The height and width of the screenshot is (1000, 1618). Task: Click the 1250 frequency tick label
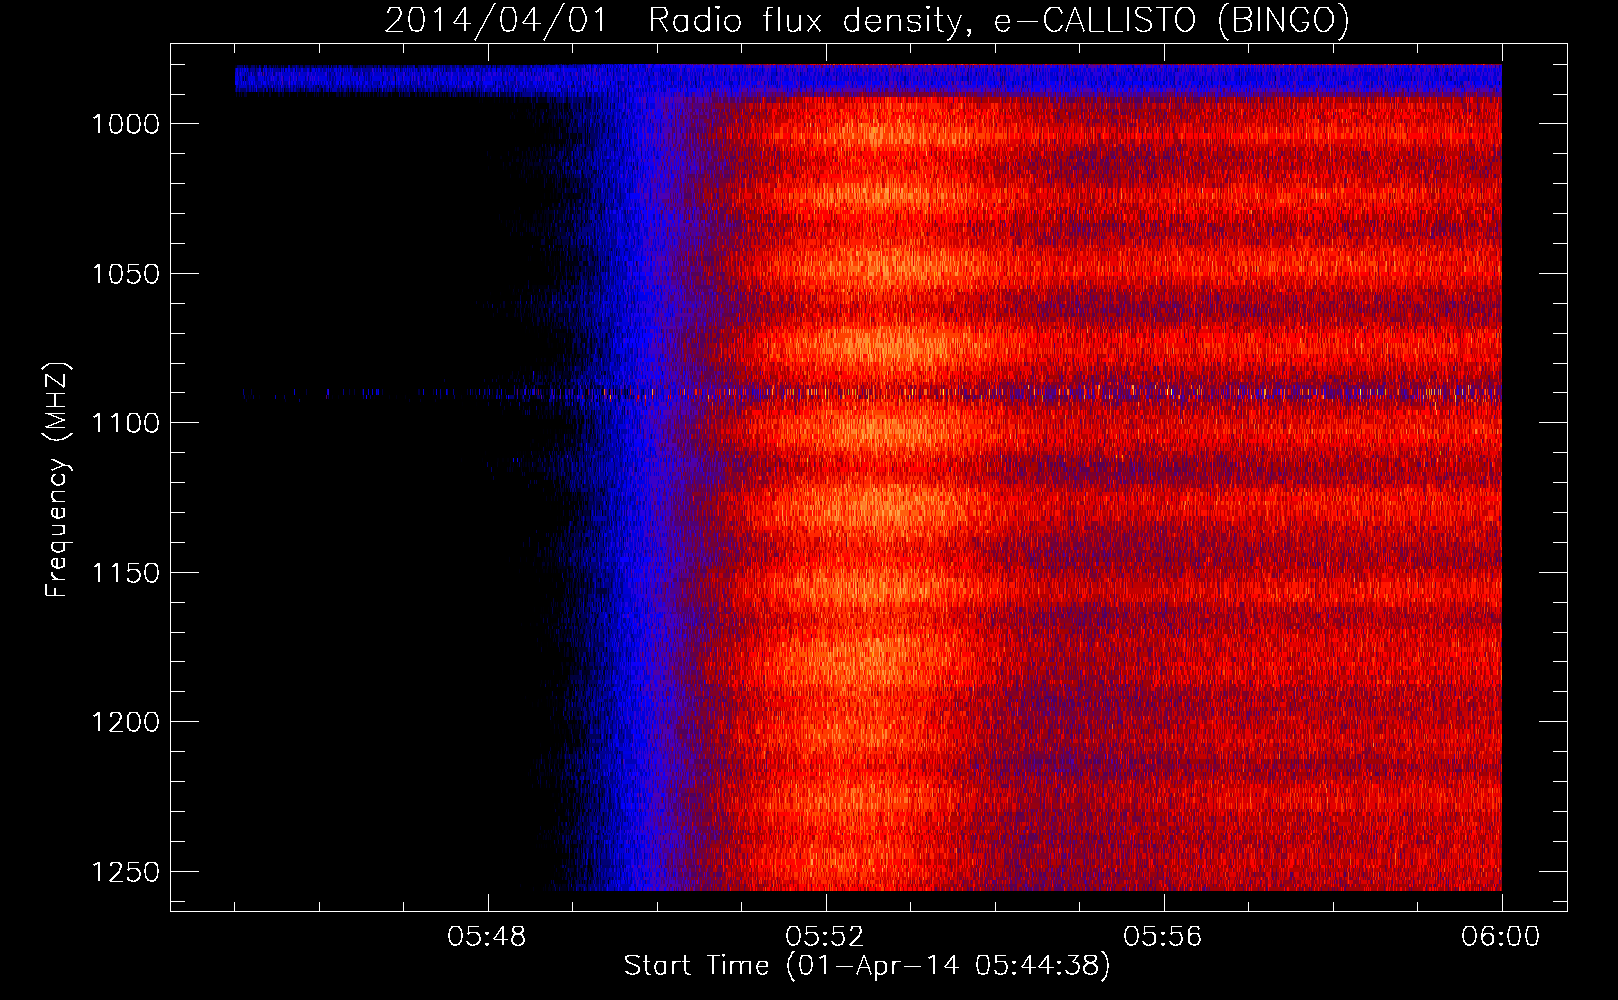coord(126,872)
